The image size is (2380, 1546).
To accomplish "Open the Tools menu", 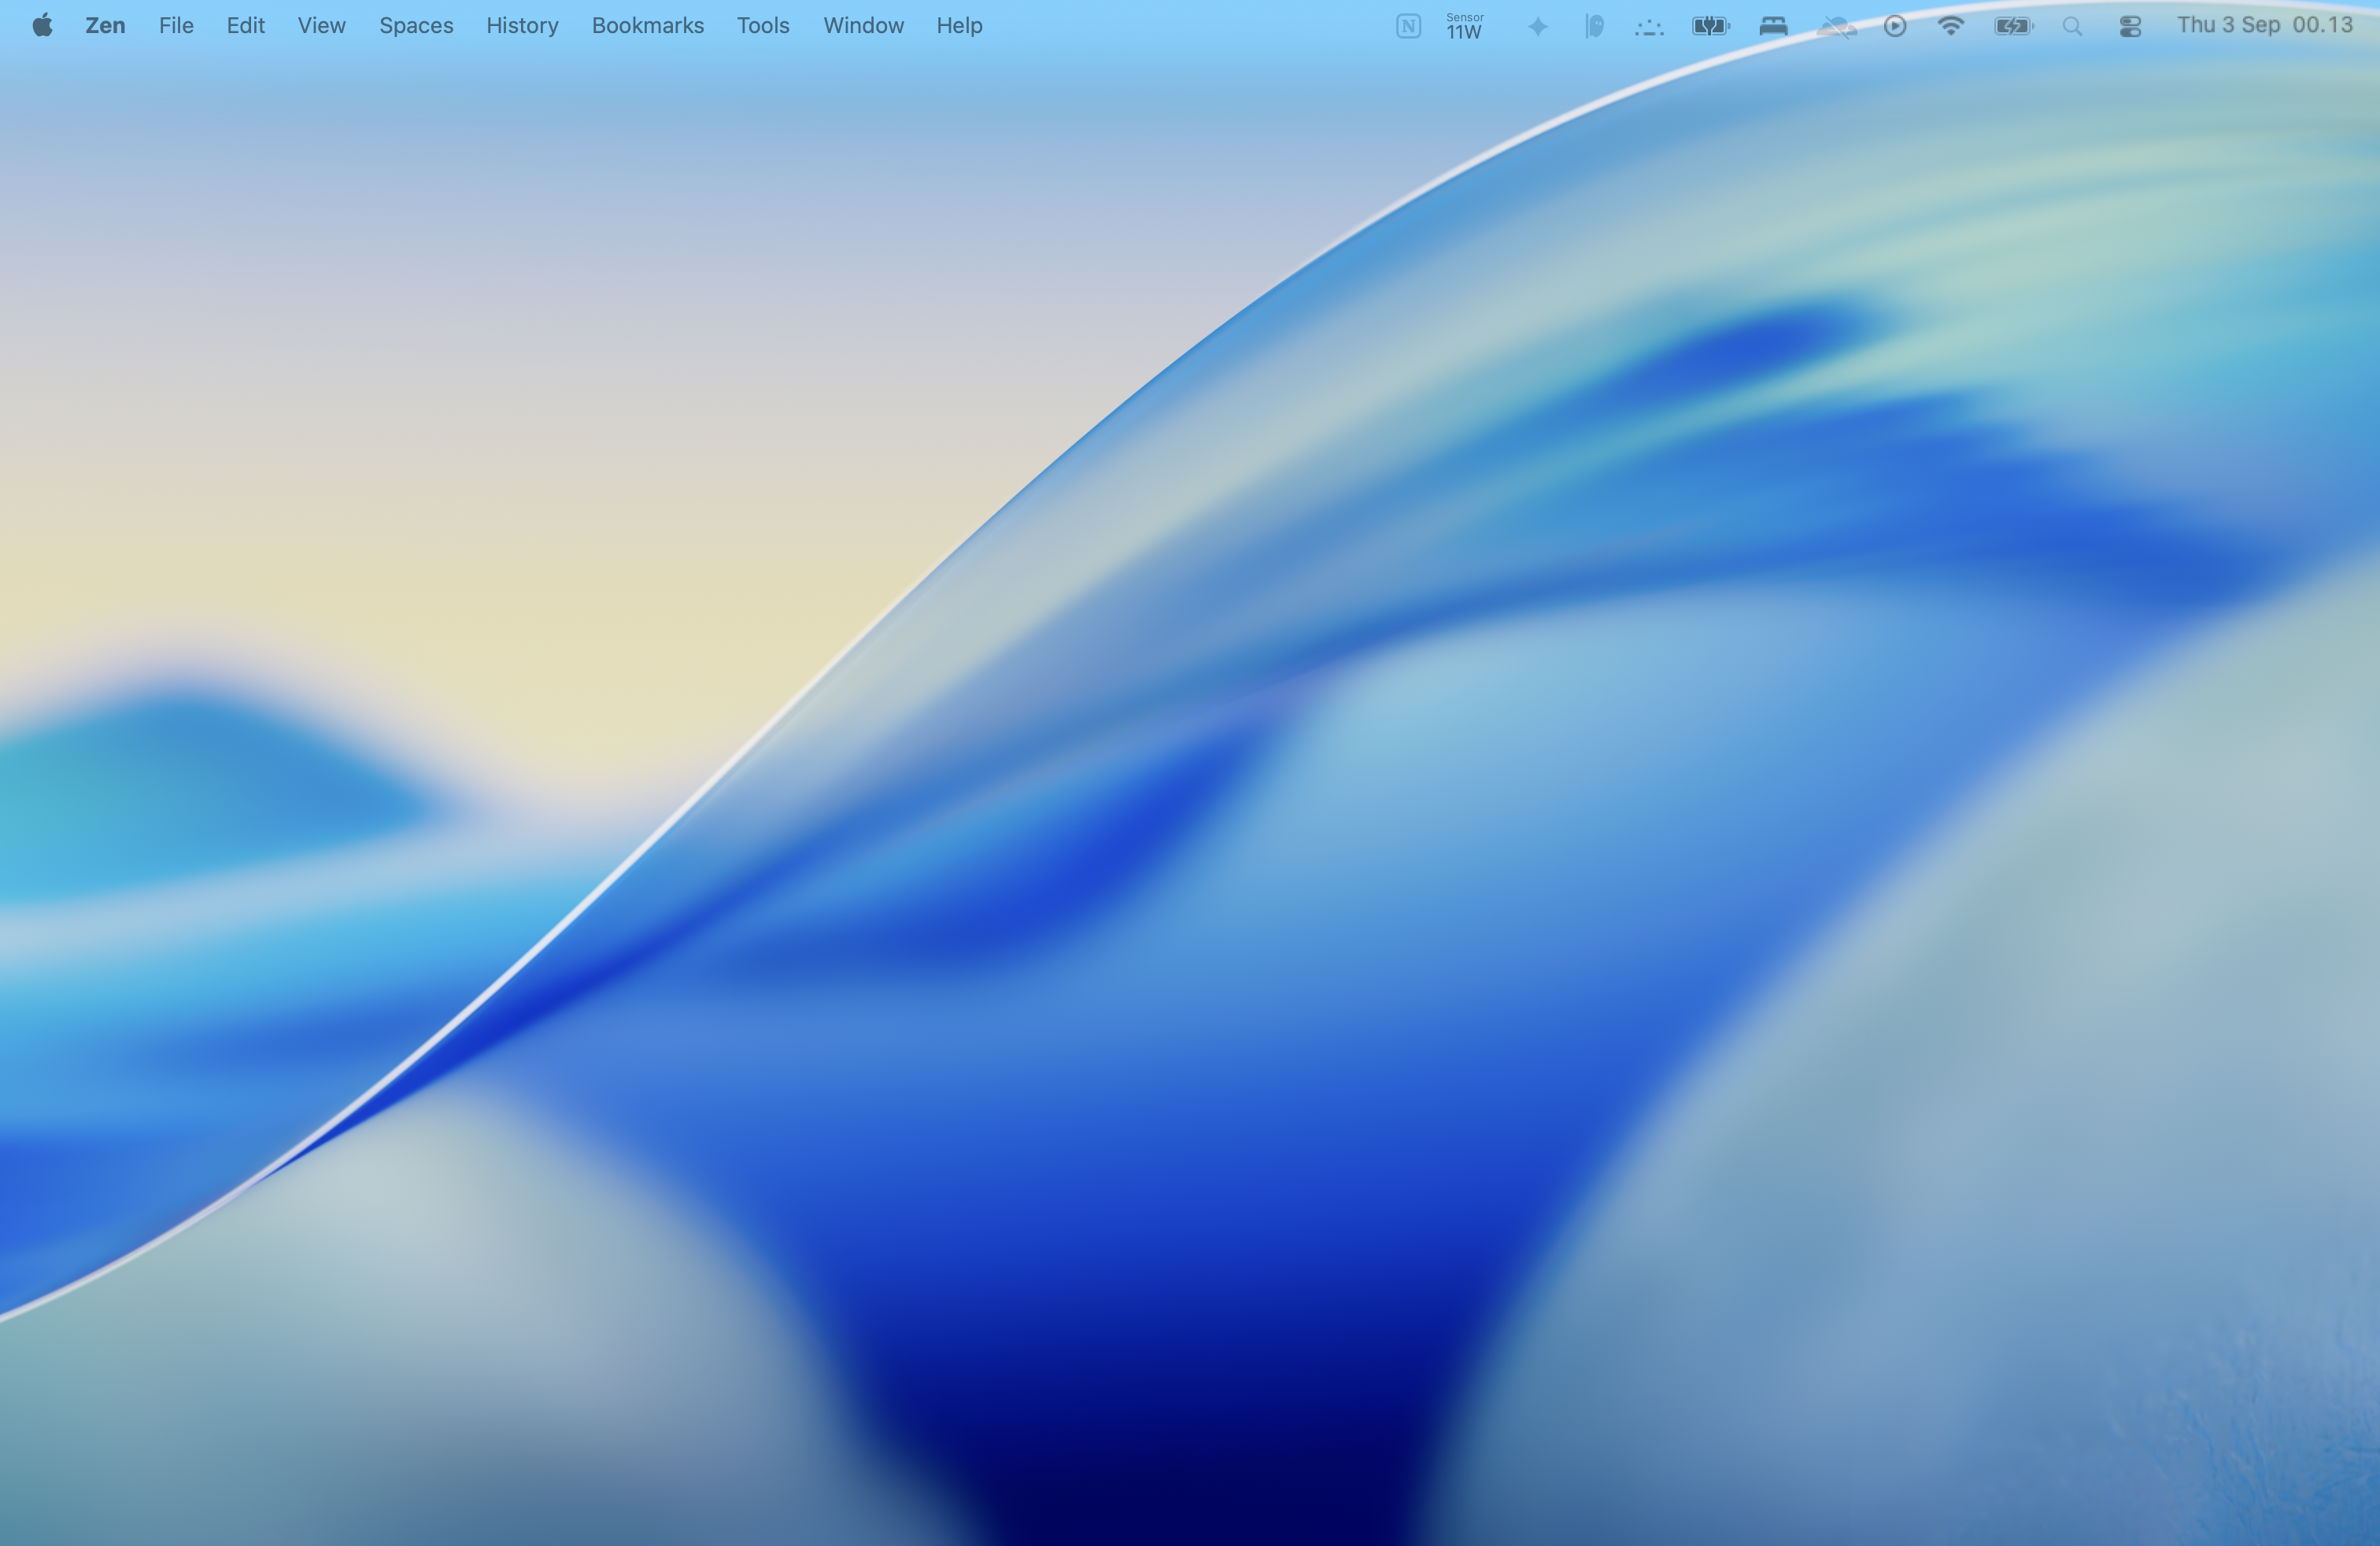I will pyautogui.click(x=763, y=25).
